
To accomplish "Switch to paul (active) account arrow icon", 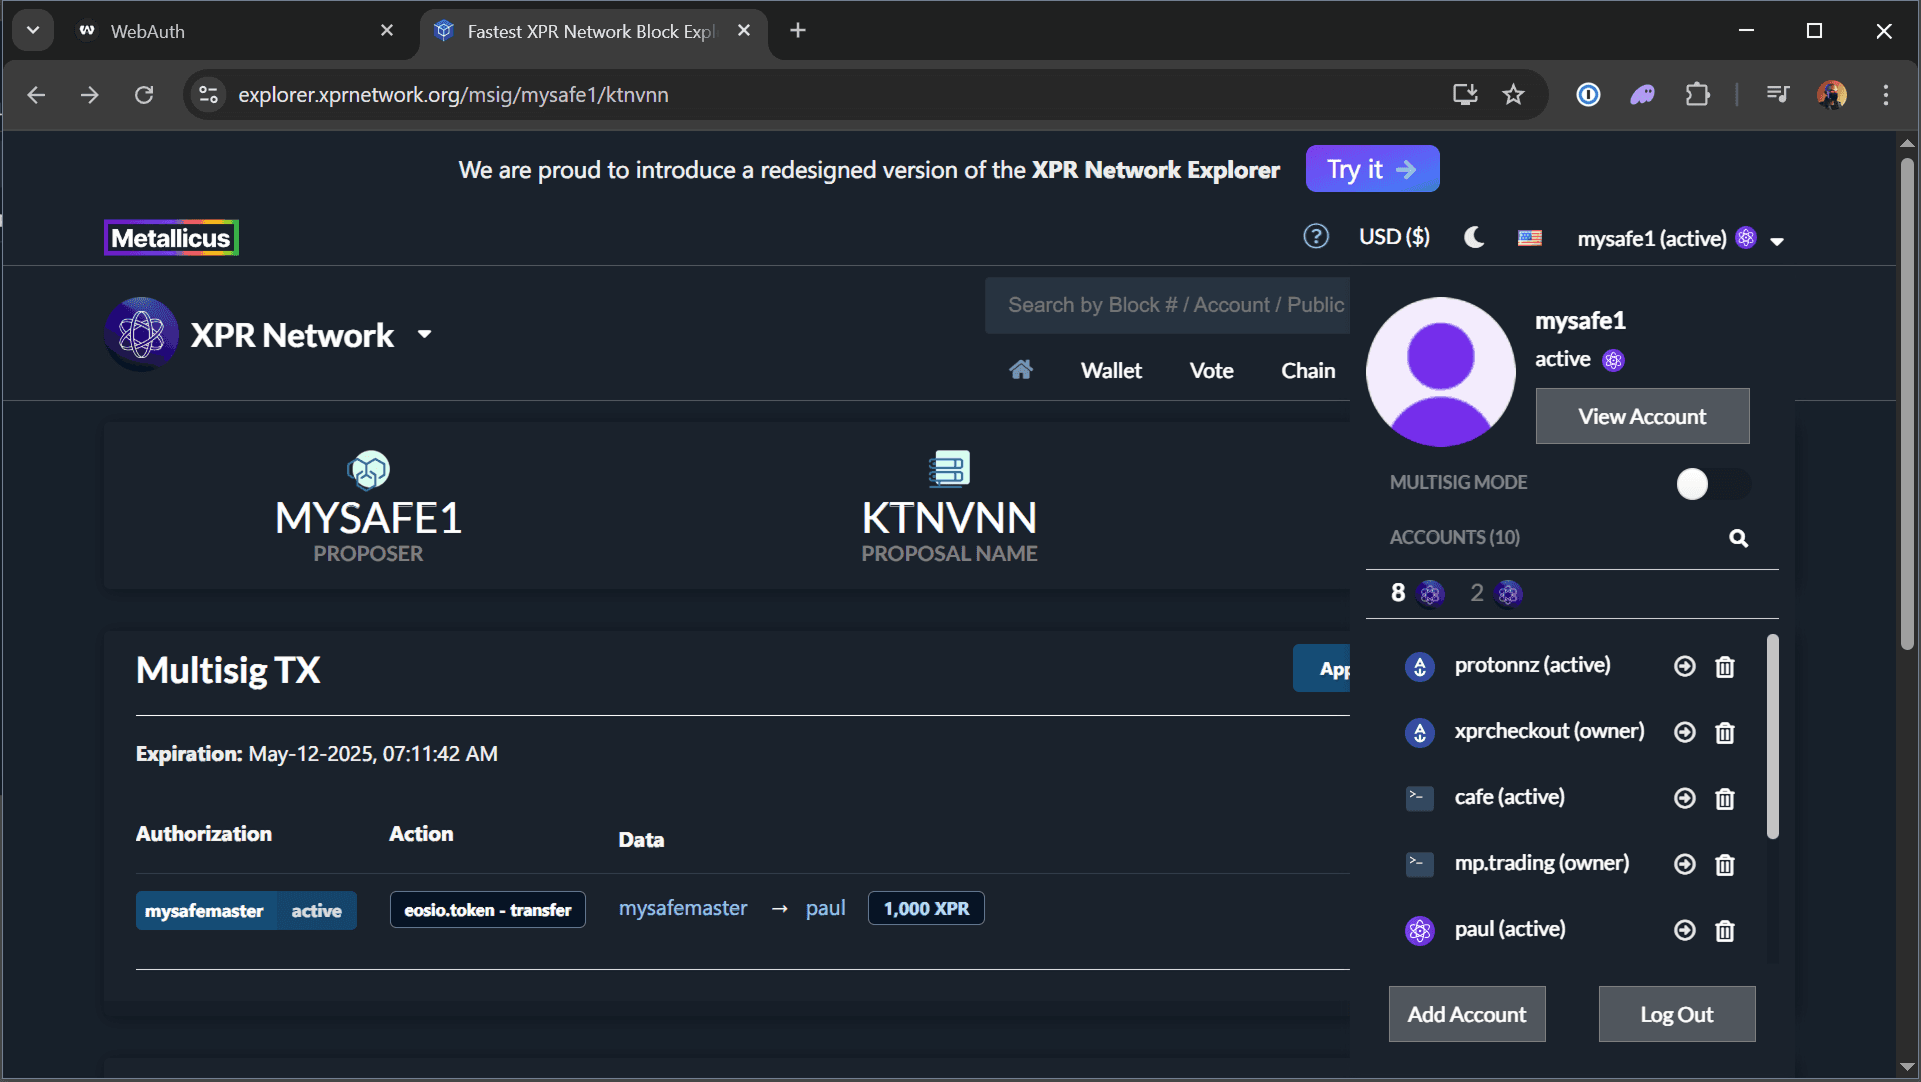I will (1685, 930).
